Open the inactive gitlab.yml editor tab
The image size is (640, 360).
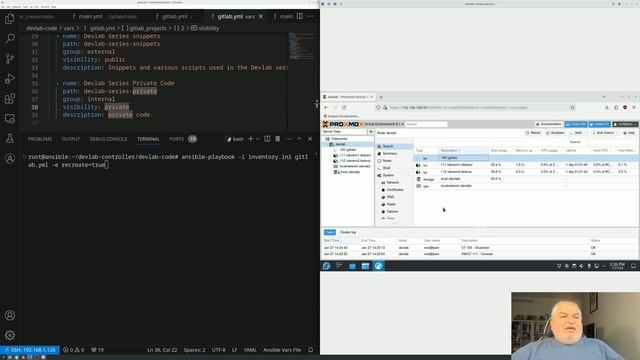[x=175, y=17]
